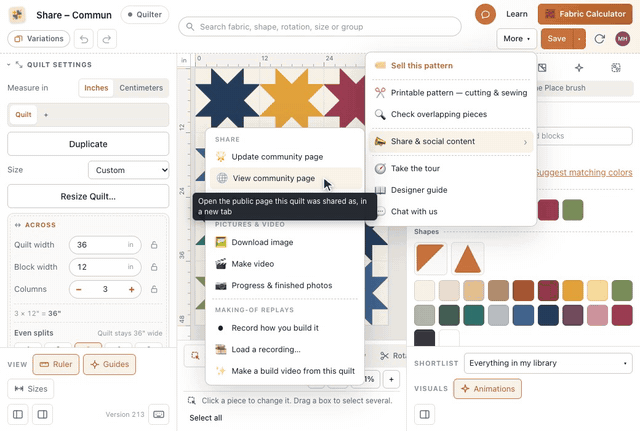Open the Variations panel
The height and width of the screenshot is (431, 640).
39,39
